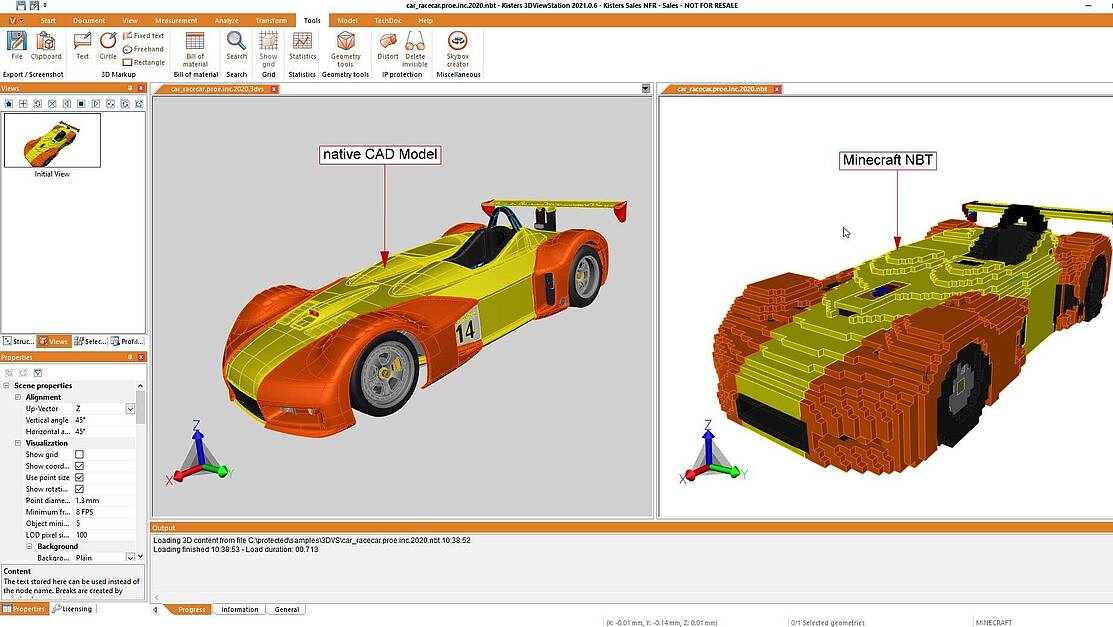Screen dimensions: 1113x627
Task: Click the home view icon in Views panel
Action: point(9,104)
